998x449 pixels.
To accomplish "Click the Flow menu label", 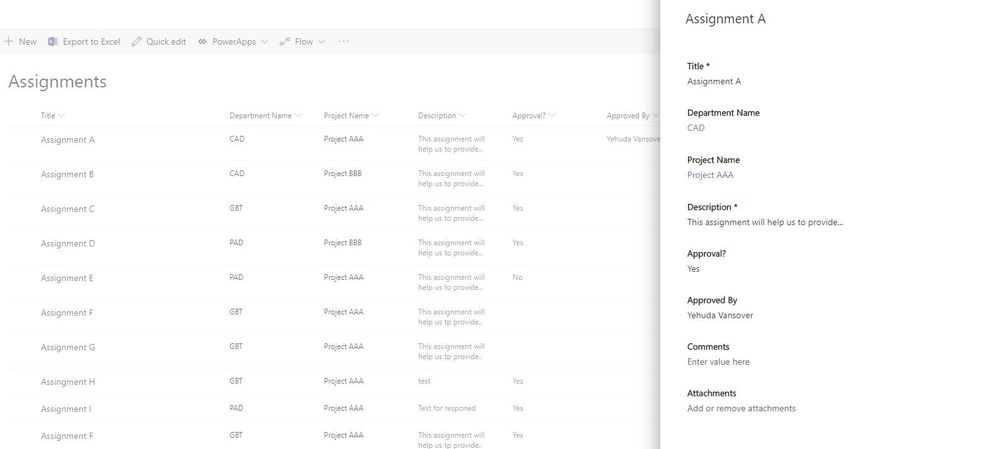I will 304,41.
